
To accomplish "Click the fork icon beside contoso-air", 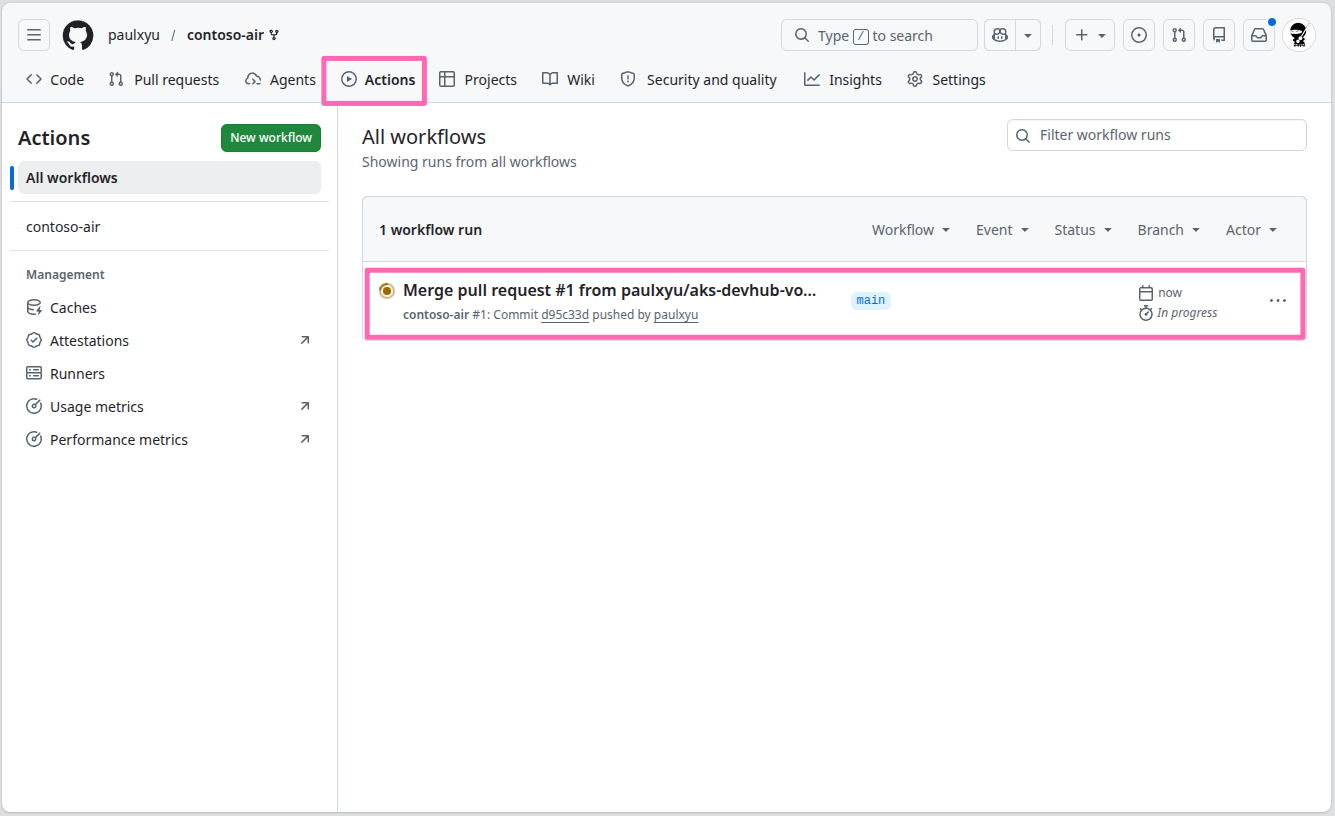I will [274, 35].
